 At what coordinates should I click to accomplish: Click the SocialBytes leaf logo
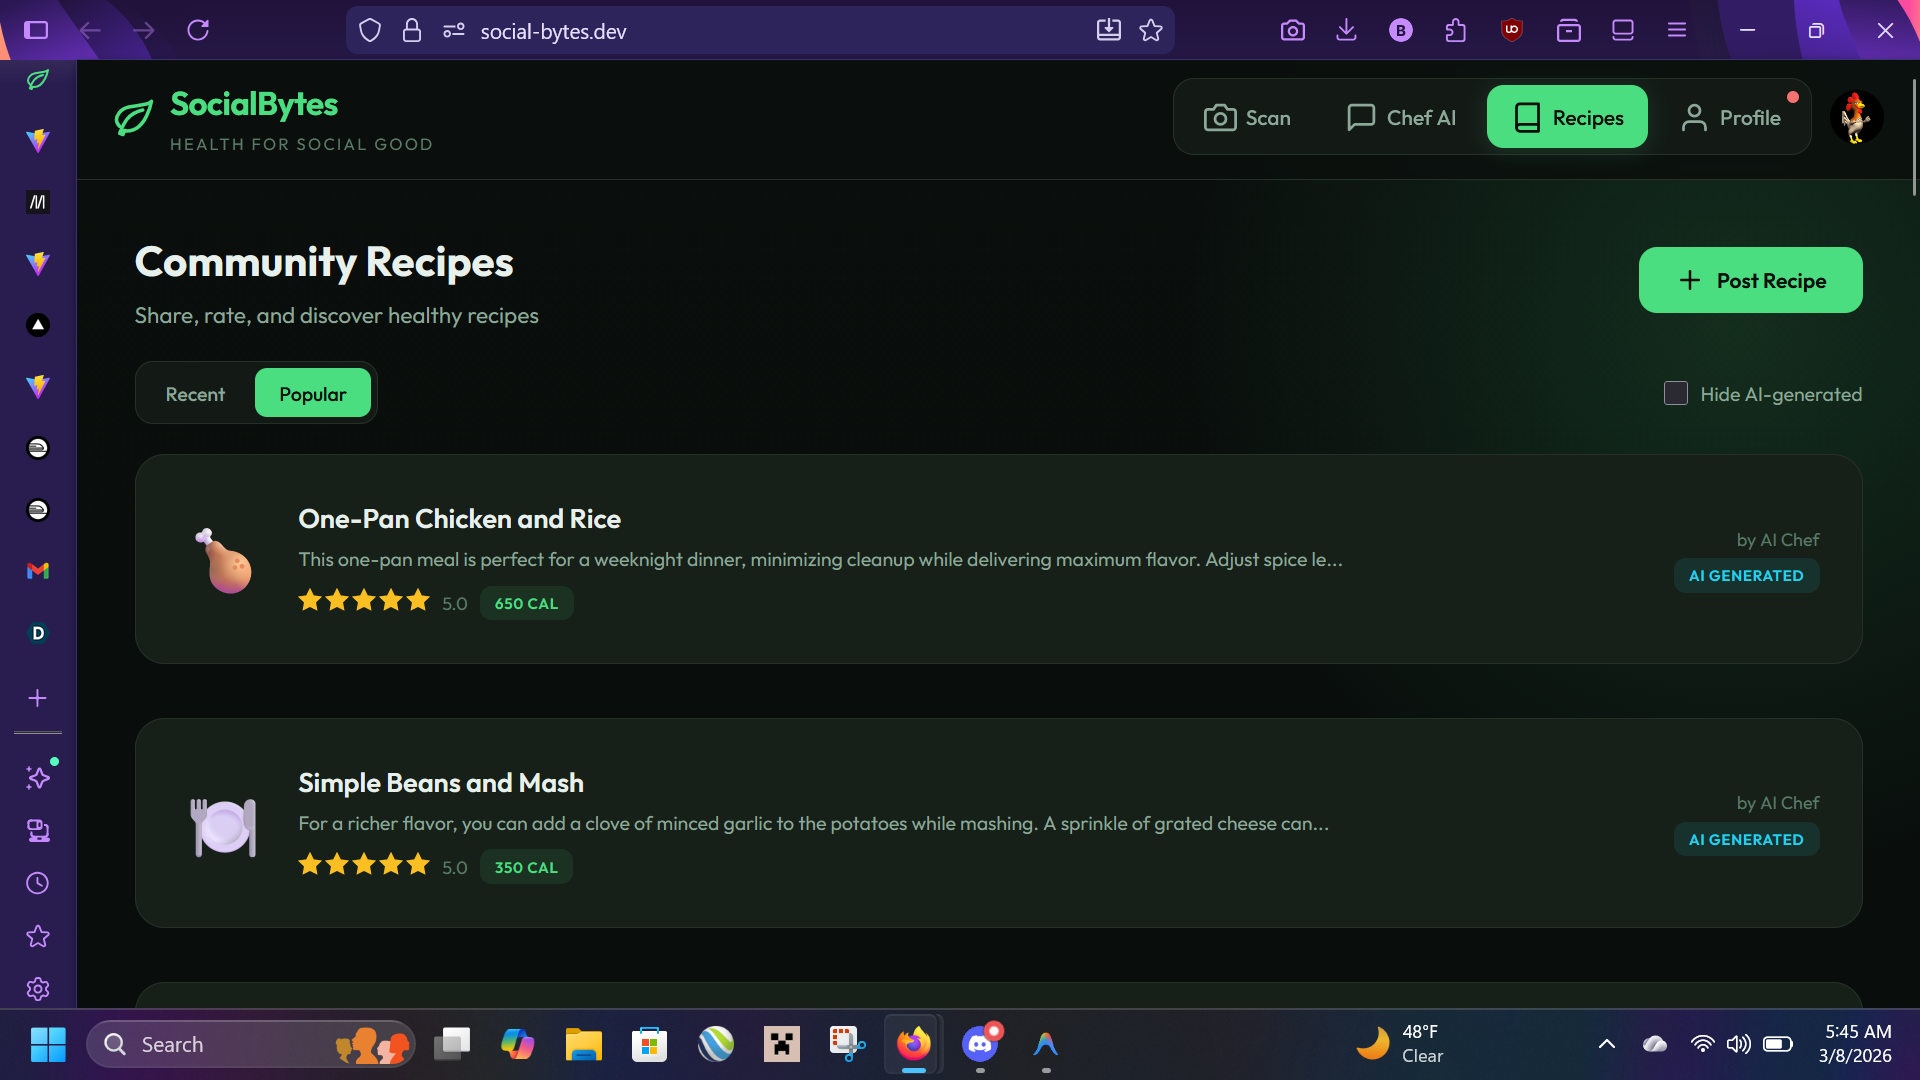134,117
